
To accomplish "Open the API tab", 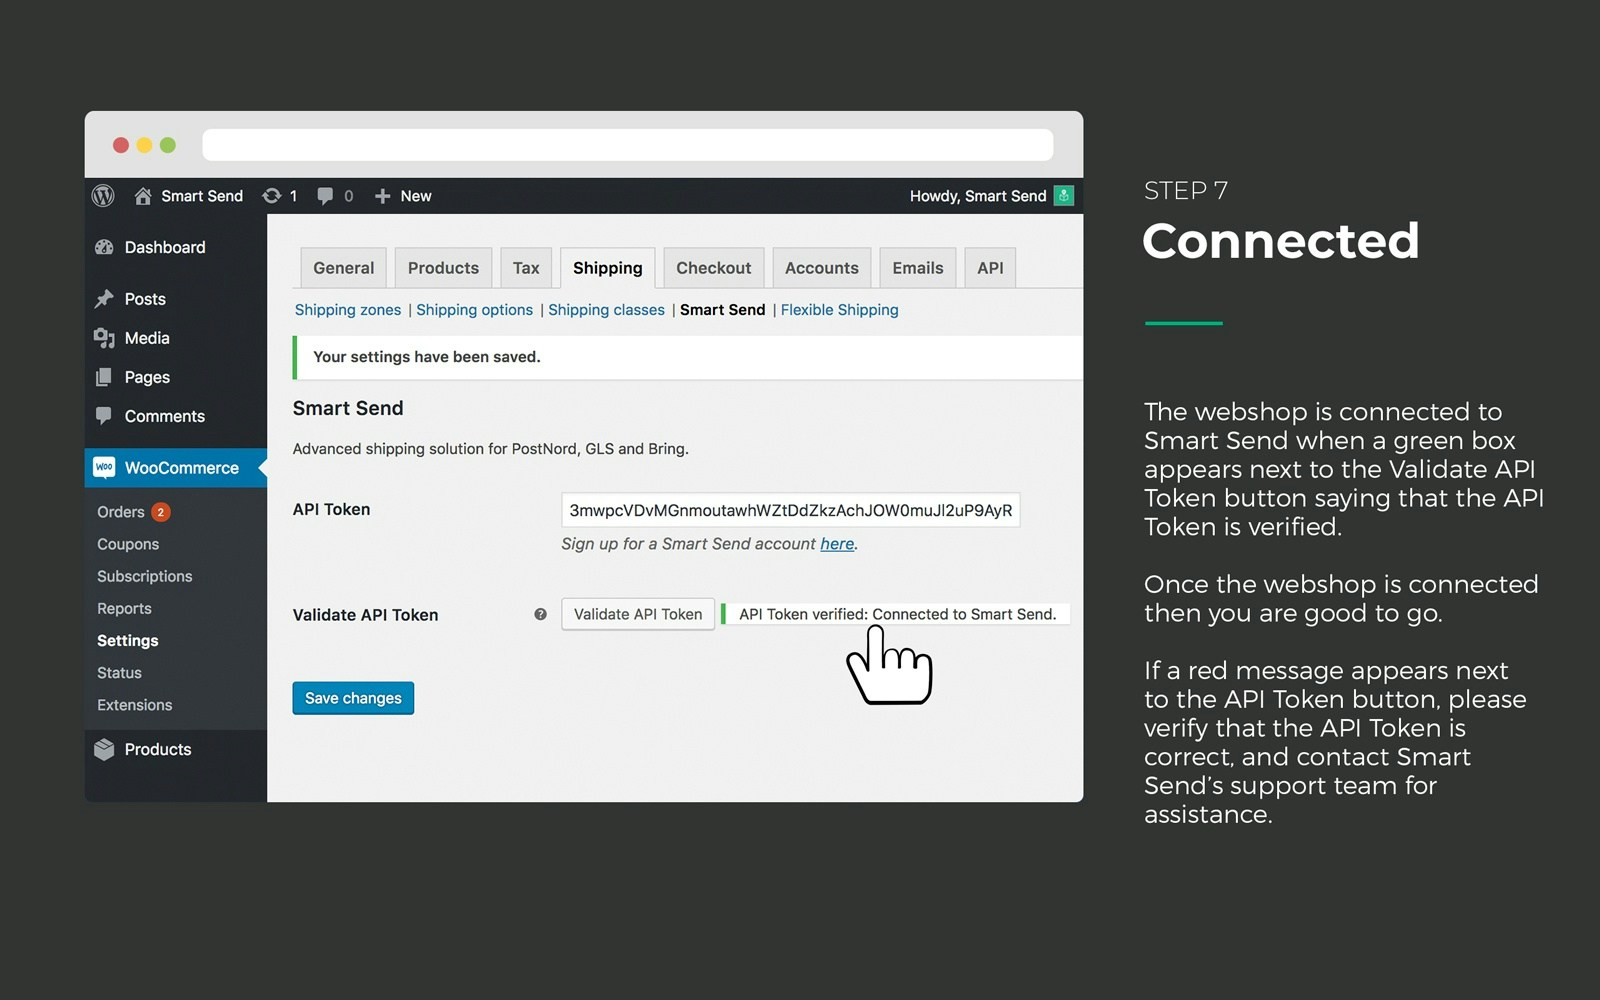I will [x=990, y=268].
